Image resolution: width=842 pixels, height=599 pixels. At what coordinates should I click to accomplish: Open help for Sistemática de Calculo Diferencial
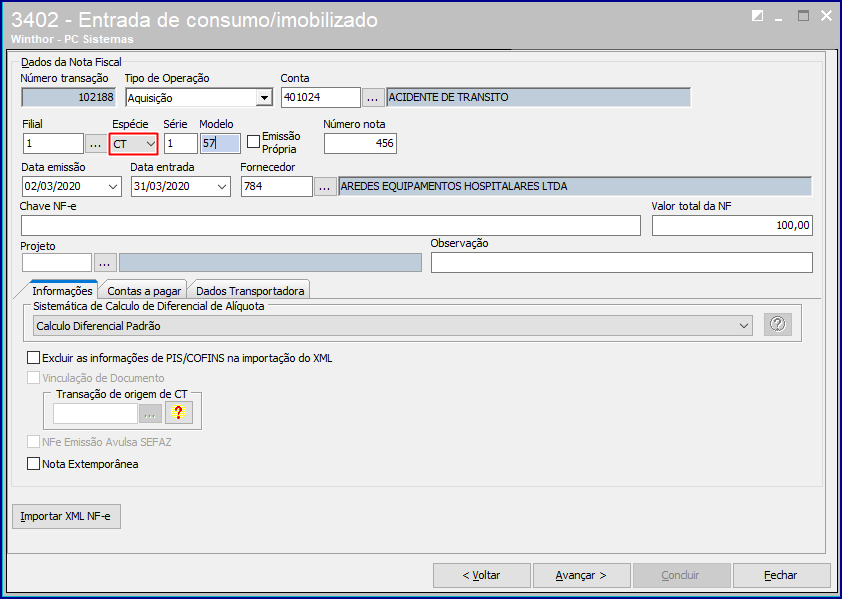[778, 324]
